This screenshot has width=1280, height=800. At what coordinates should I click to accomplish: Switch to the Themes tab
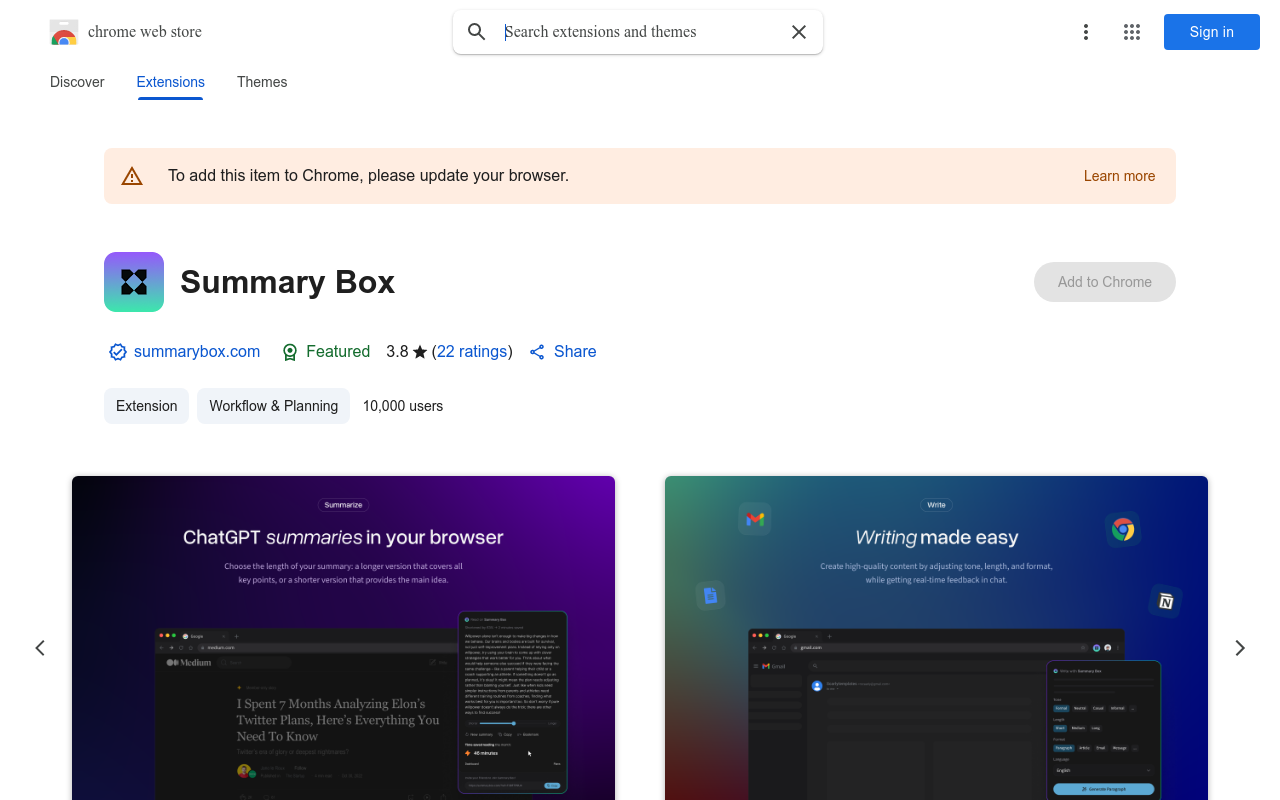coord(262,82)
